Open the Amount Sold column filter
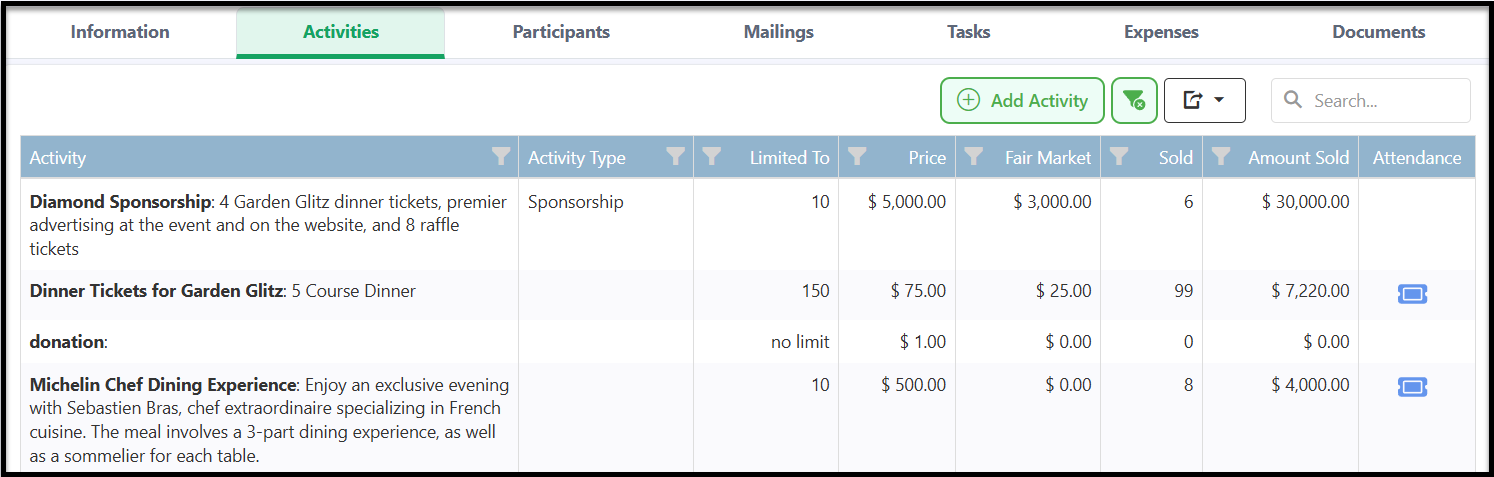Screen dimensions: 1494x477 click(1220, 156)
